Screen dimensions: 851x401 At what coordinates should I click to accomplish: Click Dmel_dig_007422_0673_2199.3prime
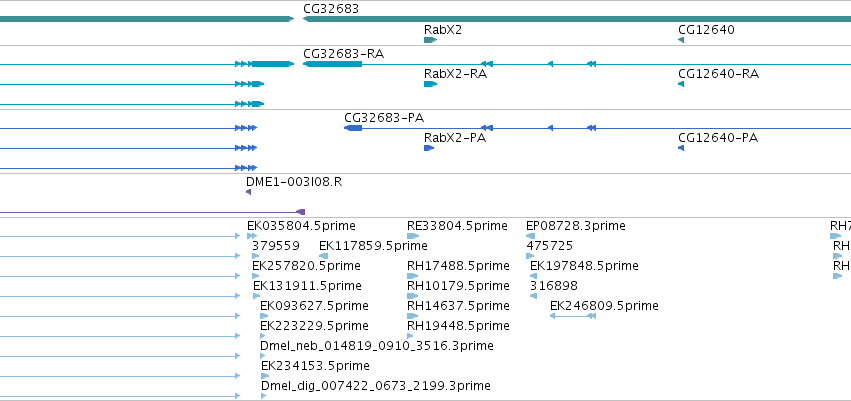point(376,386)
